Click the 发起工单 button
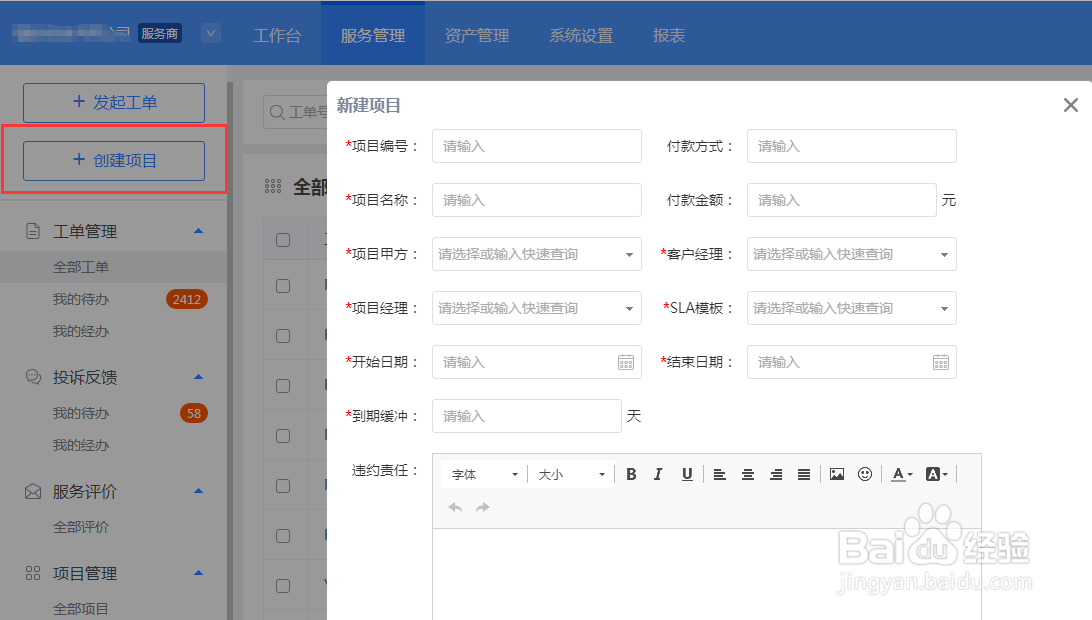The height and width of the screenshot is (620, 1092). 113,103
